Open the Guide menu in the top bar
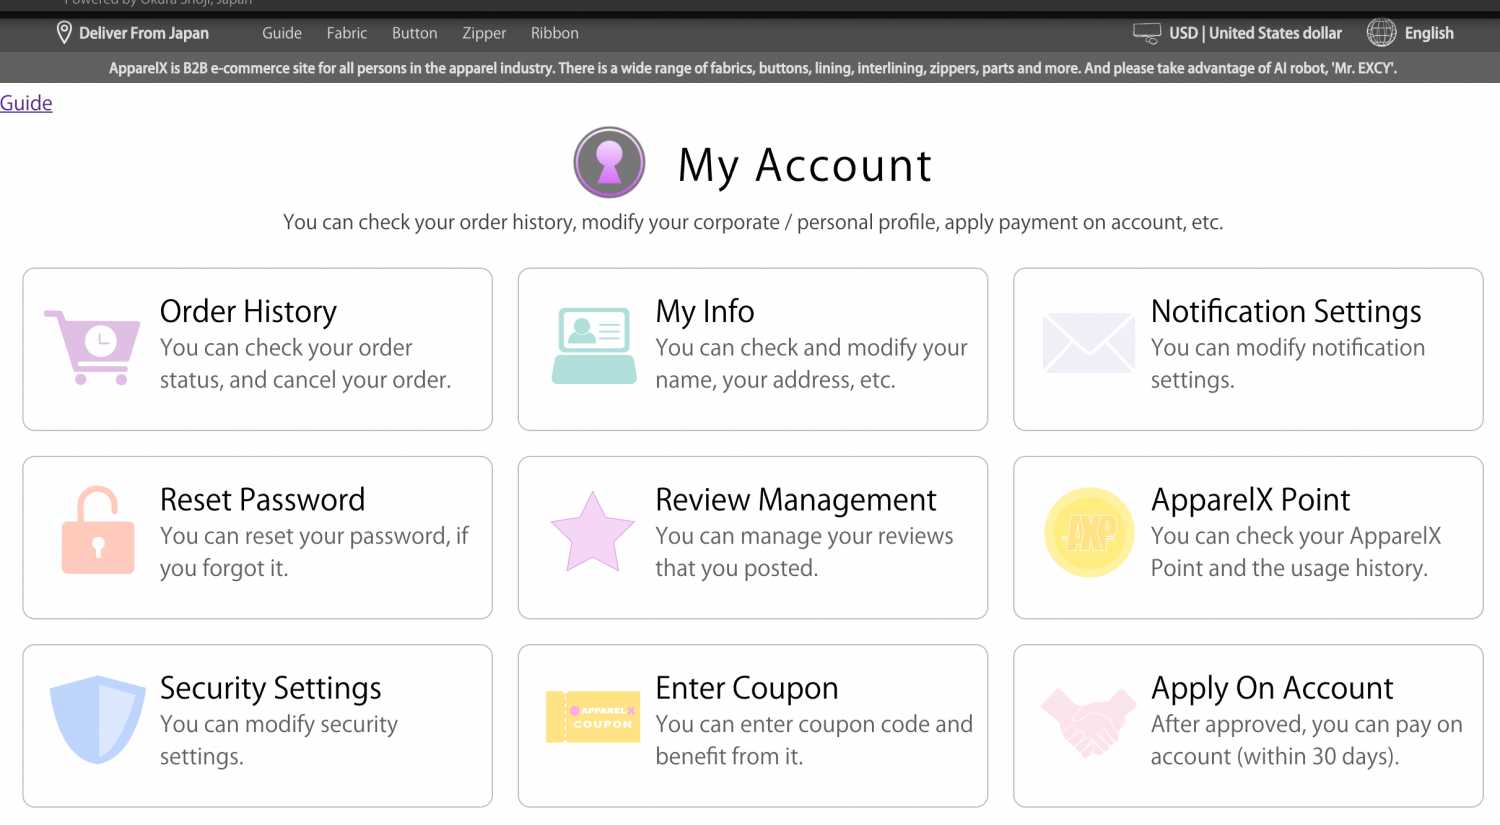The height and width of the screenshot is (825, 1500). point(282,33)
